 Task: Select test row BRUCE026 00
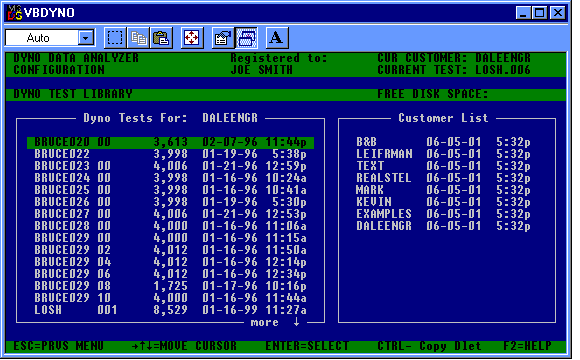[171, 202]
